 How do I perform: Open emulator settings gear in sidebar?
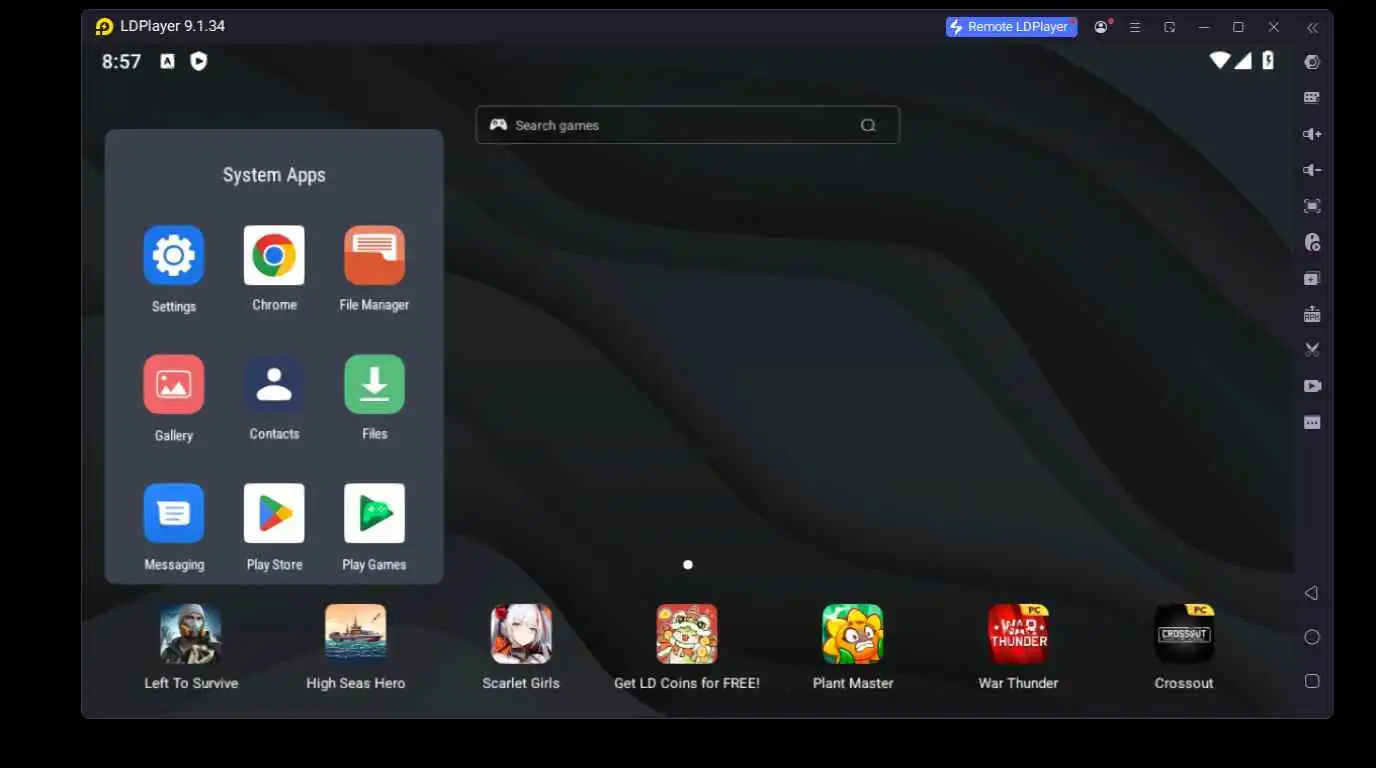point(1312,62)
